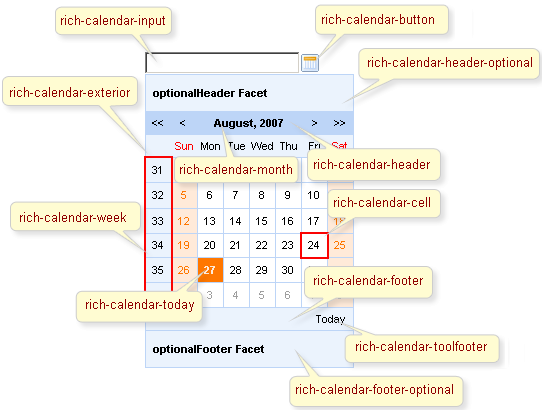Screen dimensions: 545x410
Task: Click inside the date input field
Action: 222,63
